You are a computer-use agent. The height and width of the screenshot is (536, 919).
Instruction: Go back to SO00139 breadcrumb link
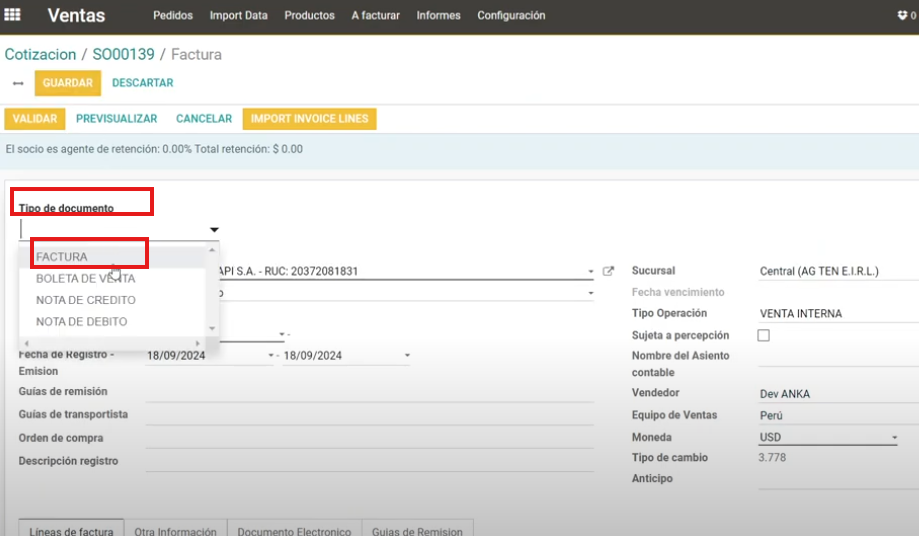pyautogui.click(x=123, y=54)
